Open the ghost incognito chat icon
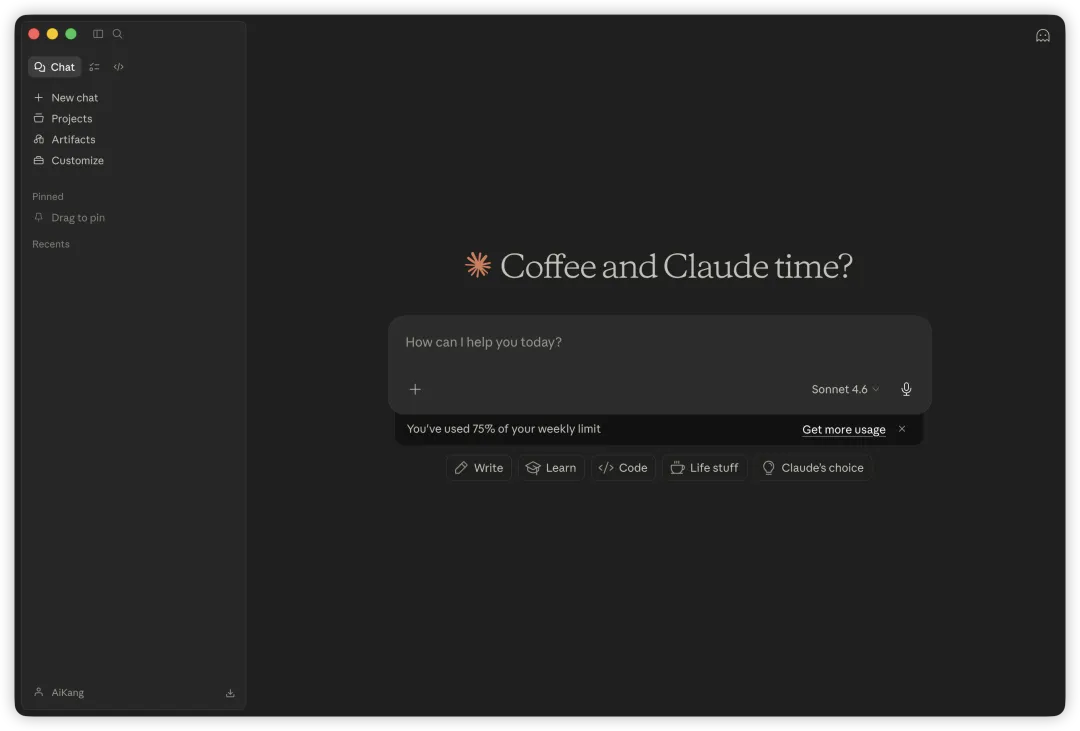The image size is (1080, 731). tap(1043, 36)
